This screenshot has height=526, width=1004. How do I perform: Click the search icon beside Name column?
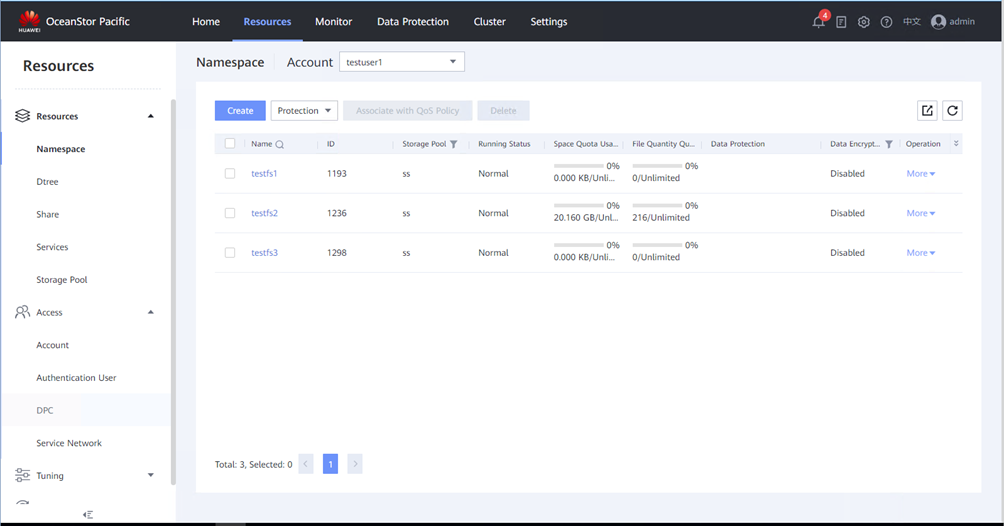click(280, 145)
